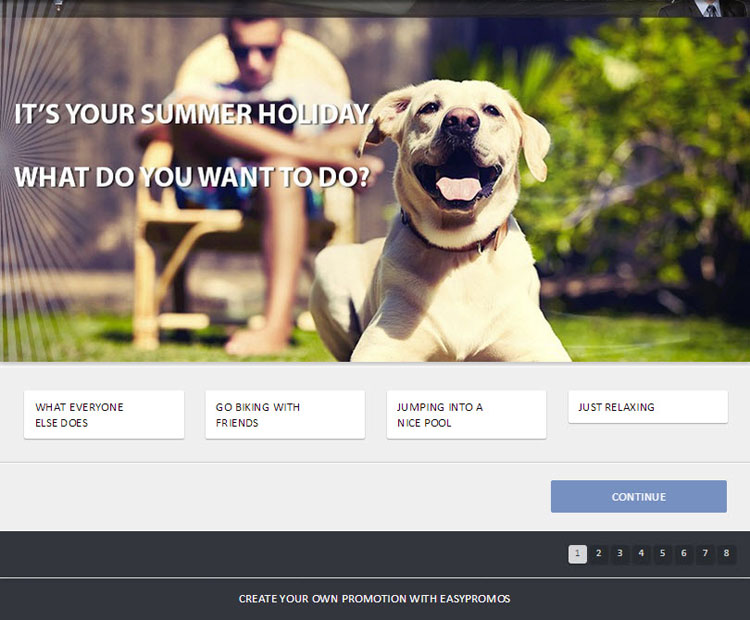Jump to question page 2
Screen dimensions: 750x620
pyautogui.click(x=598, y=554)
